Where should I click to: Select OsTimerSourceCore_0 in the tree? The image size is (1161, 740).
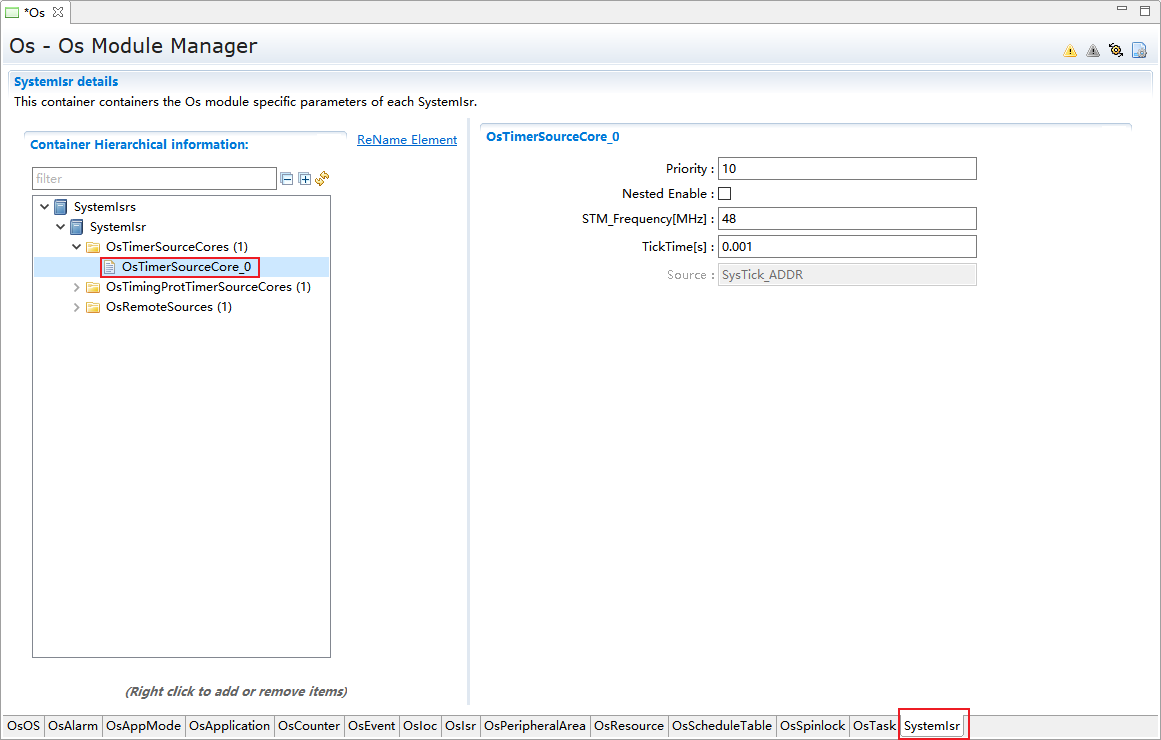coord(185,267)
